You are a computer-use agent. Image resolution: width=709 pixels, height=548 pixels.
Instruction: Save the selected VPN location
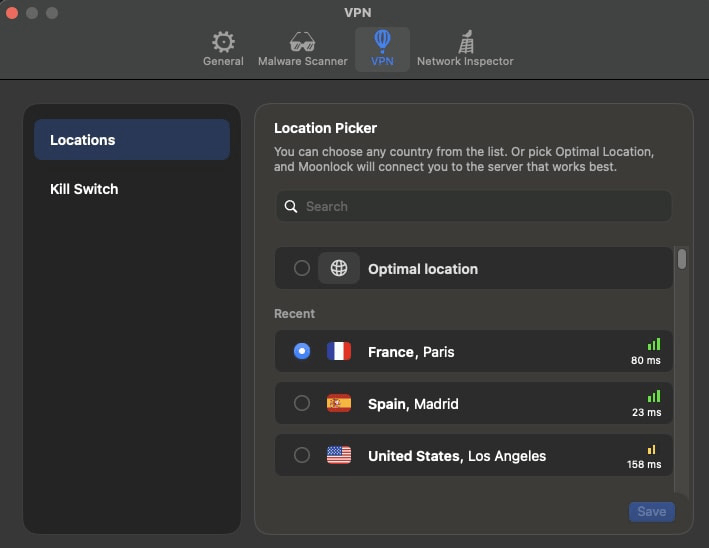[x=652, y=511]
